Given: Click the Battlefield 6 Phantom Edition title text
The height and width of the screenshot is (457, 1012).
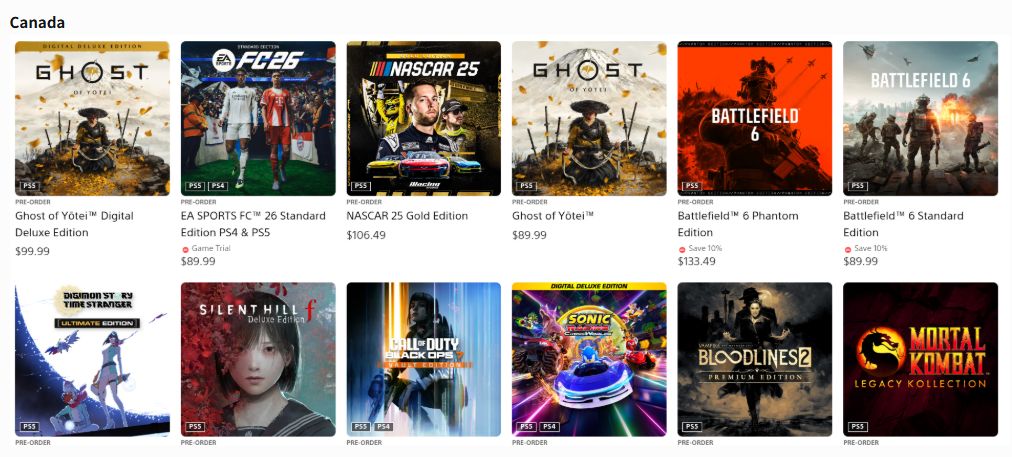Looking at the screenshot, I should pyautogui.click(x=738, y=224).
